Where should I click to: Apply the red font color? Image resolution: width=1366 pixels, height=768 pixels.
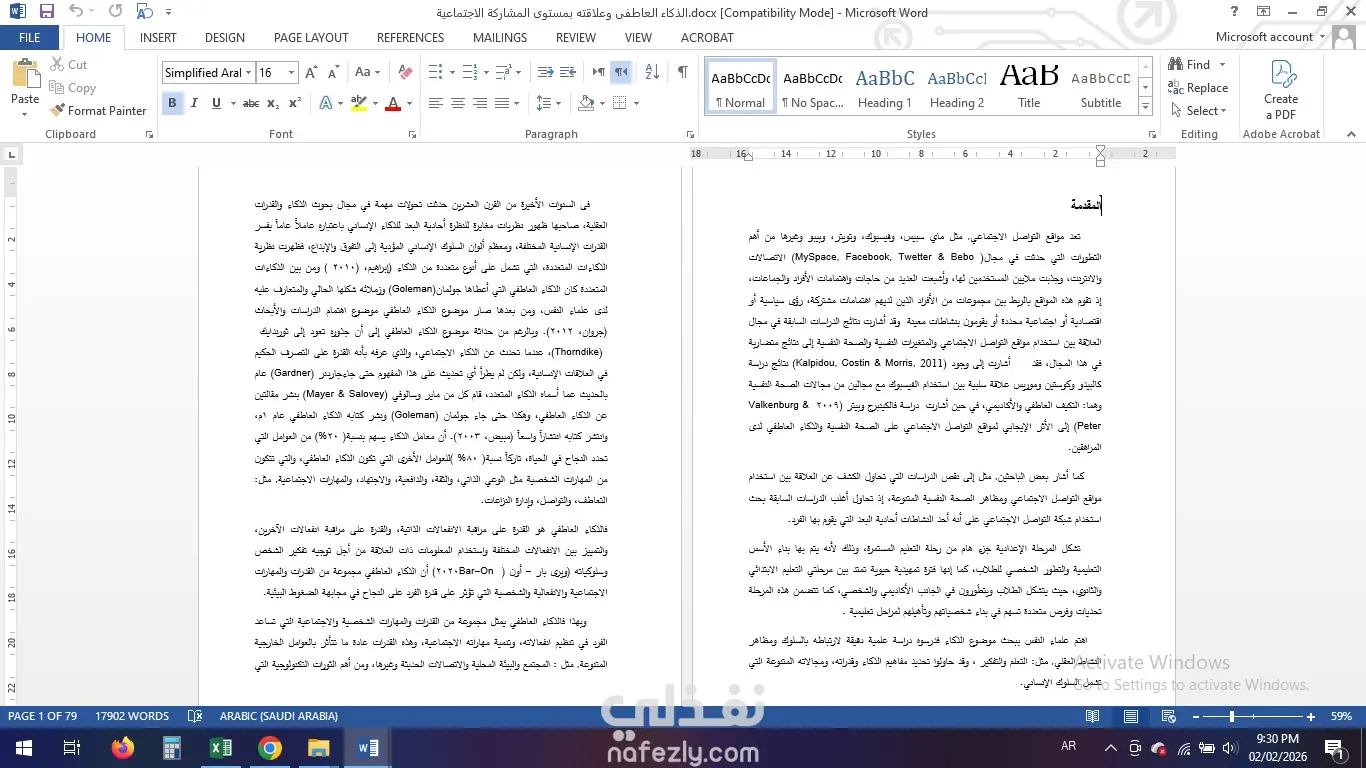click(x=393, y=103)
